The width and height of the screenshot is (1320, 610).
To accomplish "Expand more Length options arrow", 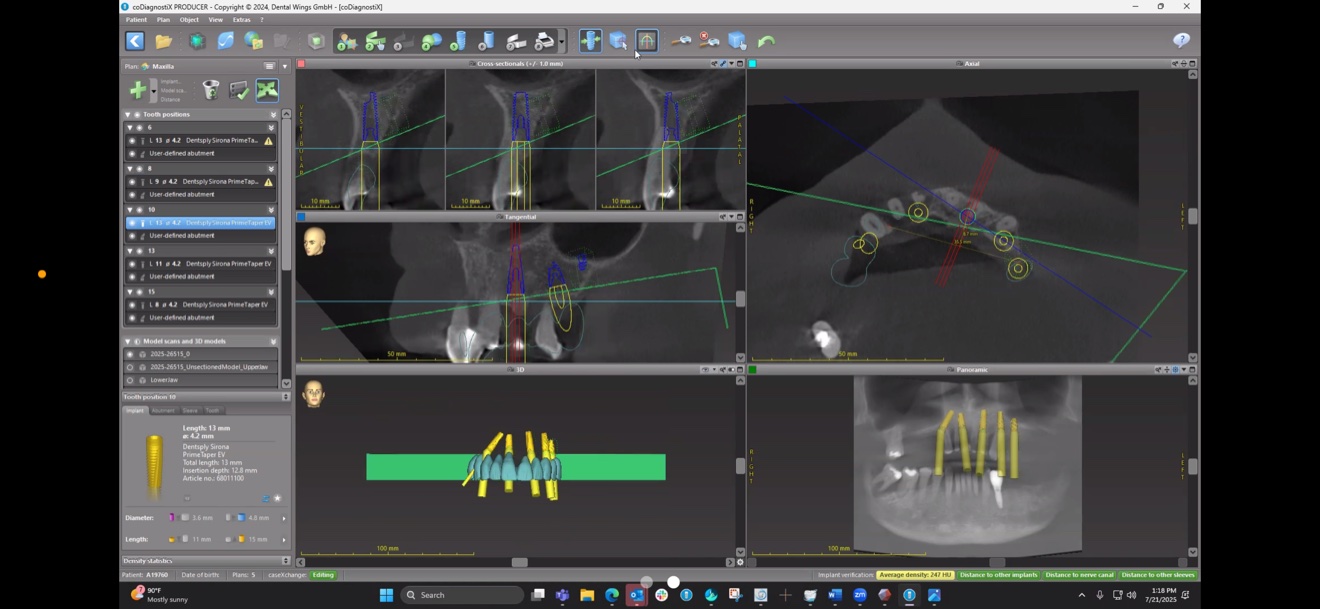I will click(x=284, y=540).
